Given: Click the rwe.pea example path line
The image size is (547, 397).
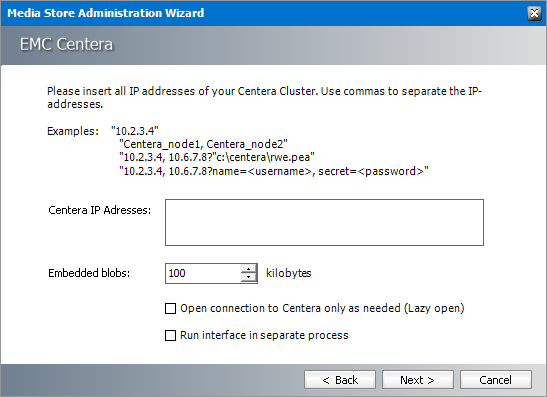Looking at the screenshot, I should [x=217, y=157].
